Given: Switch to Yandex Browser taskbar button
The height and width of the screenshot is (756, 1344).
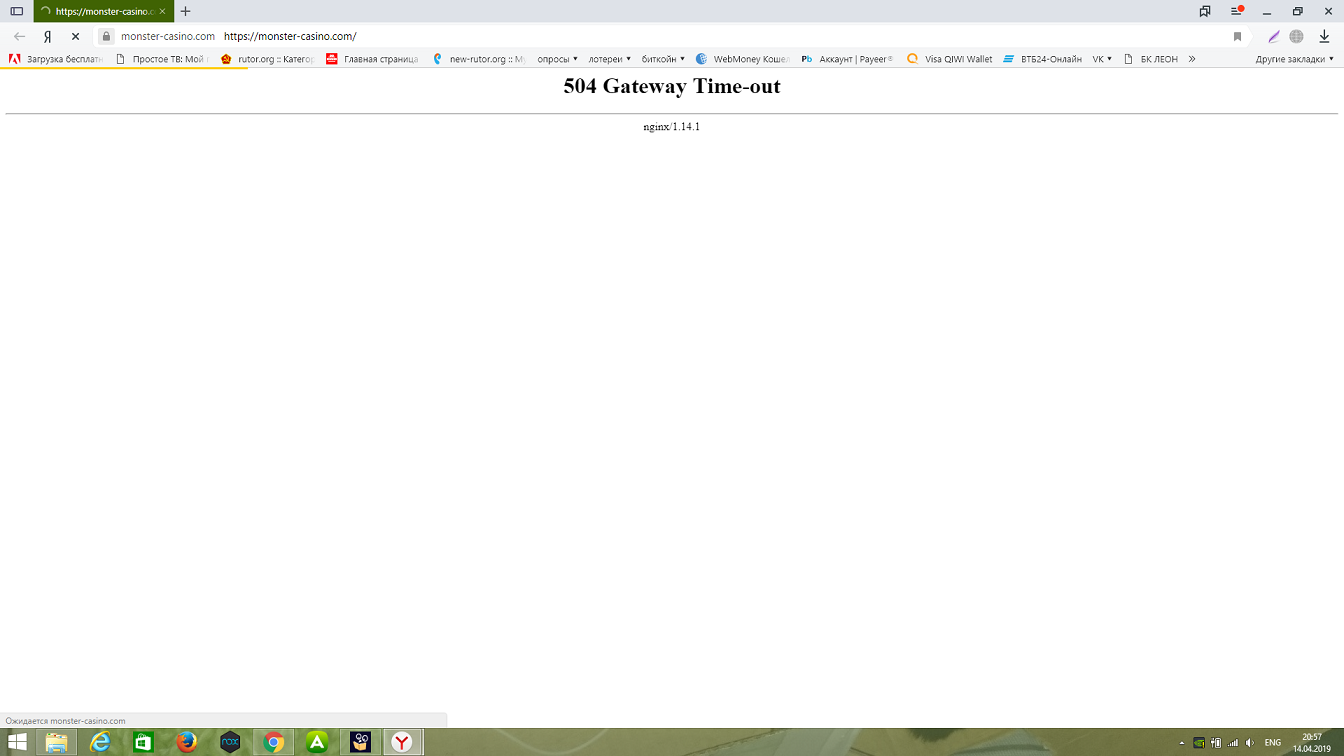Looking at the screenshot, I should (402, 742).
